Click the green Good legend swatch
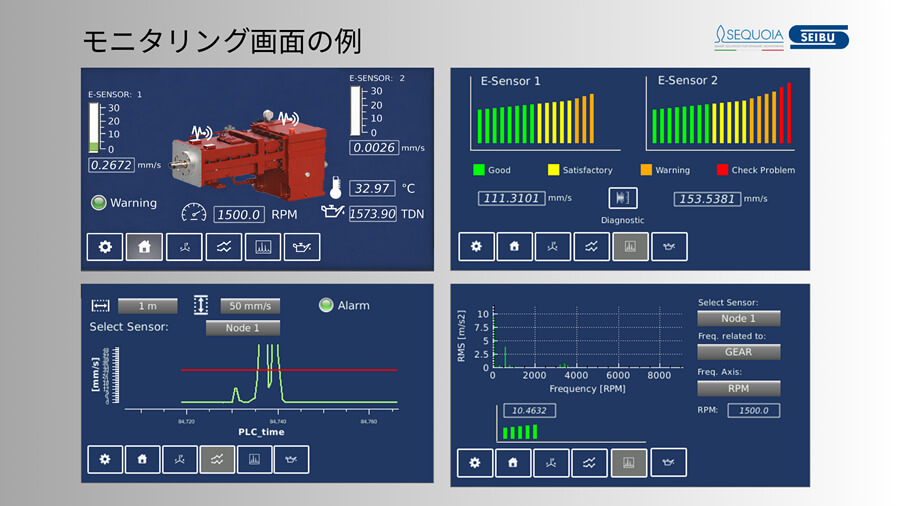 479,170
